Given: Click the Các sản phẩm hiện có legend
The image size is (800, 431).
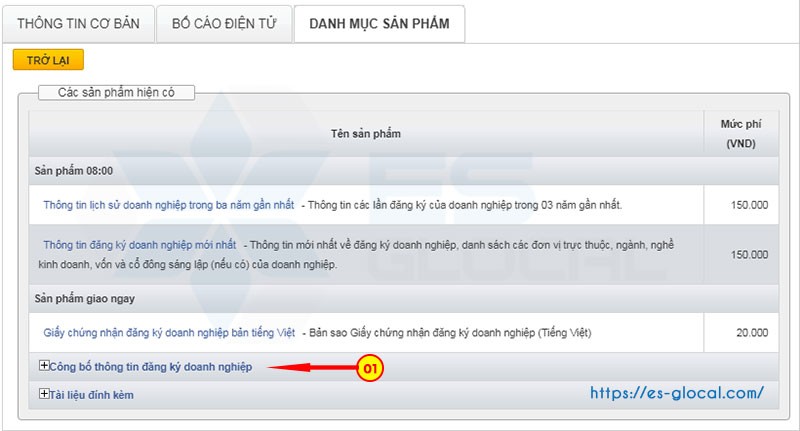Looking at the screenshot, I should click(116, 92).
